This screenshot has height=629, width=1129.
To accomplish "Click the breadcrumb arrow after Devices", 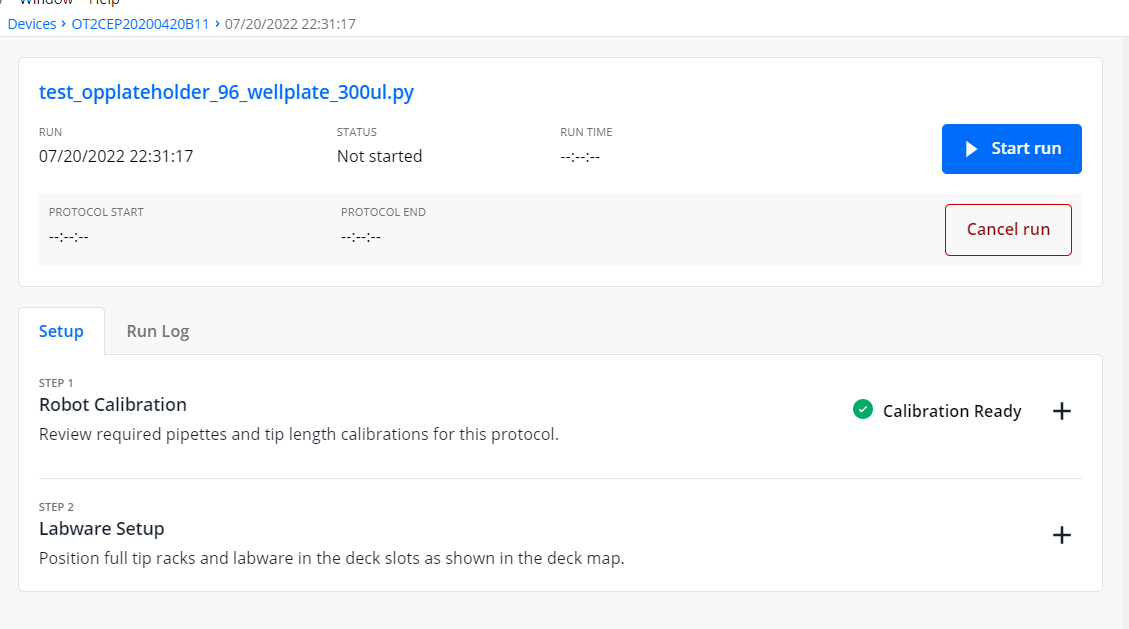I will [63, 24].
